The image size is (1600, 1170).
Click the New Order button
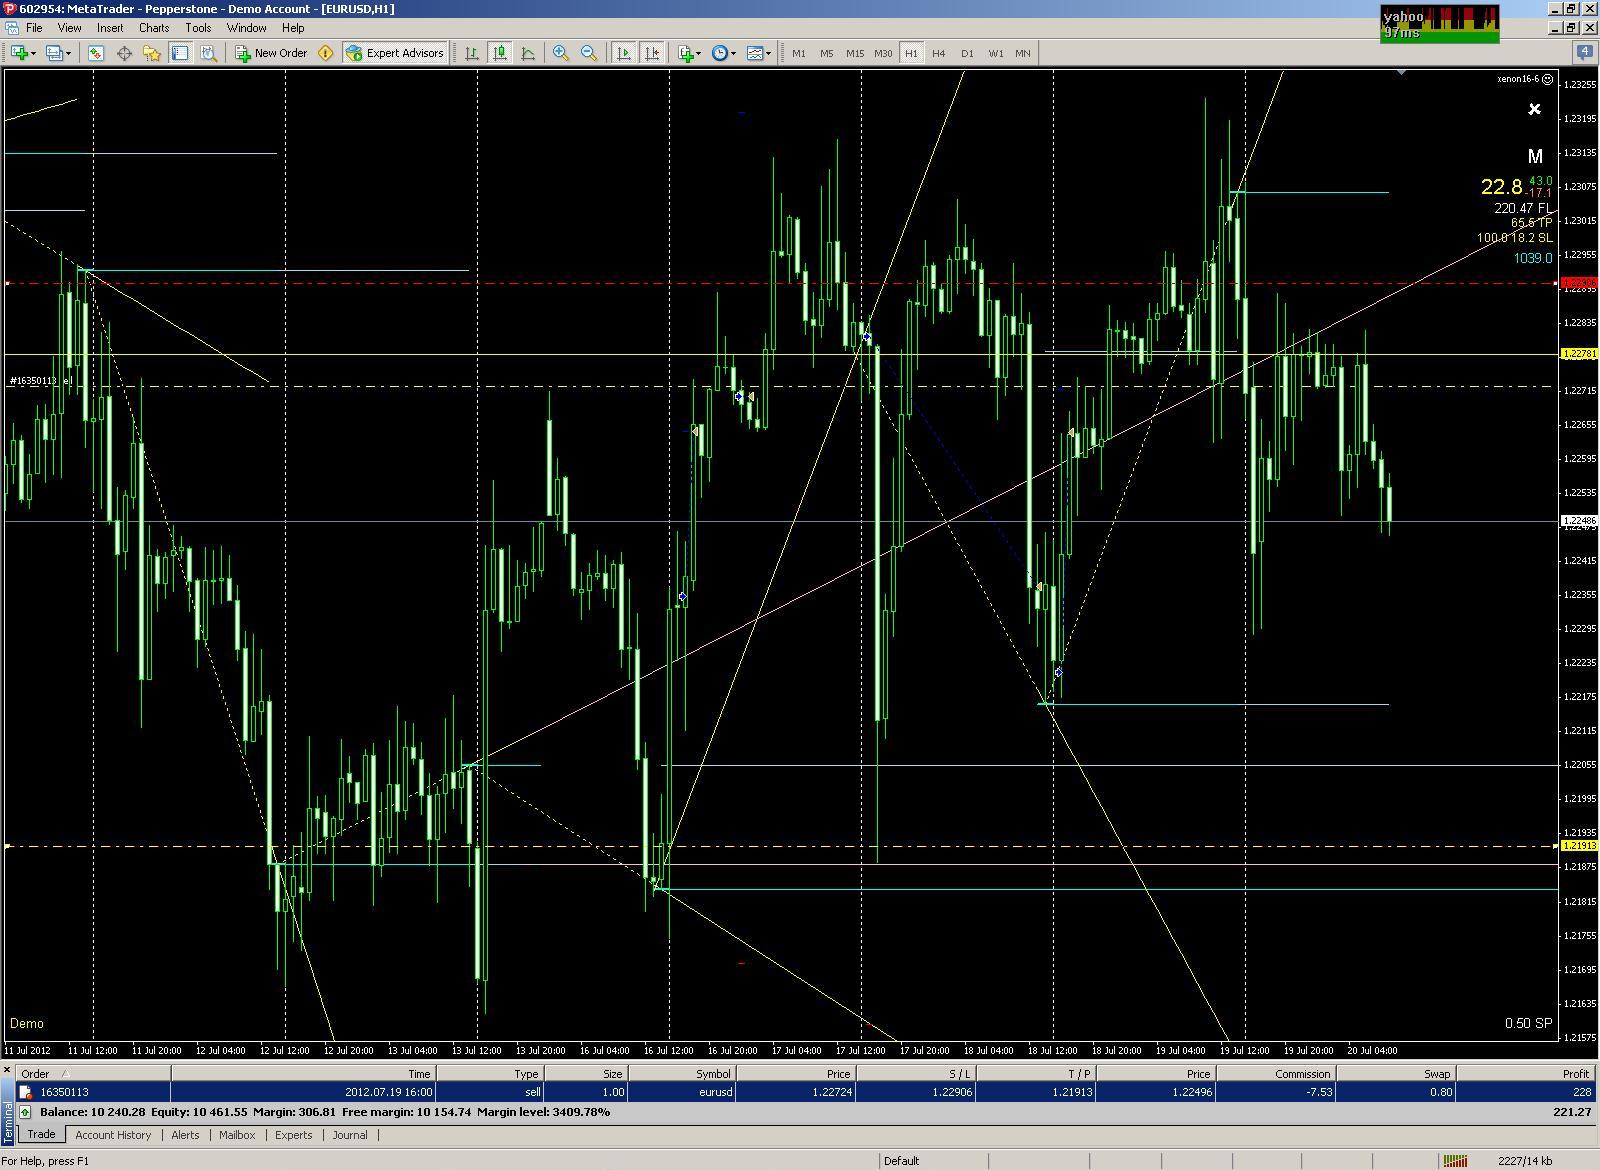[271, 53]
